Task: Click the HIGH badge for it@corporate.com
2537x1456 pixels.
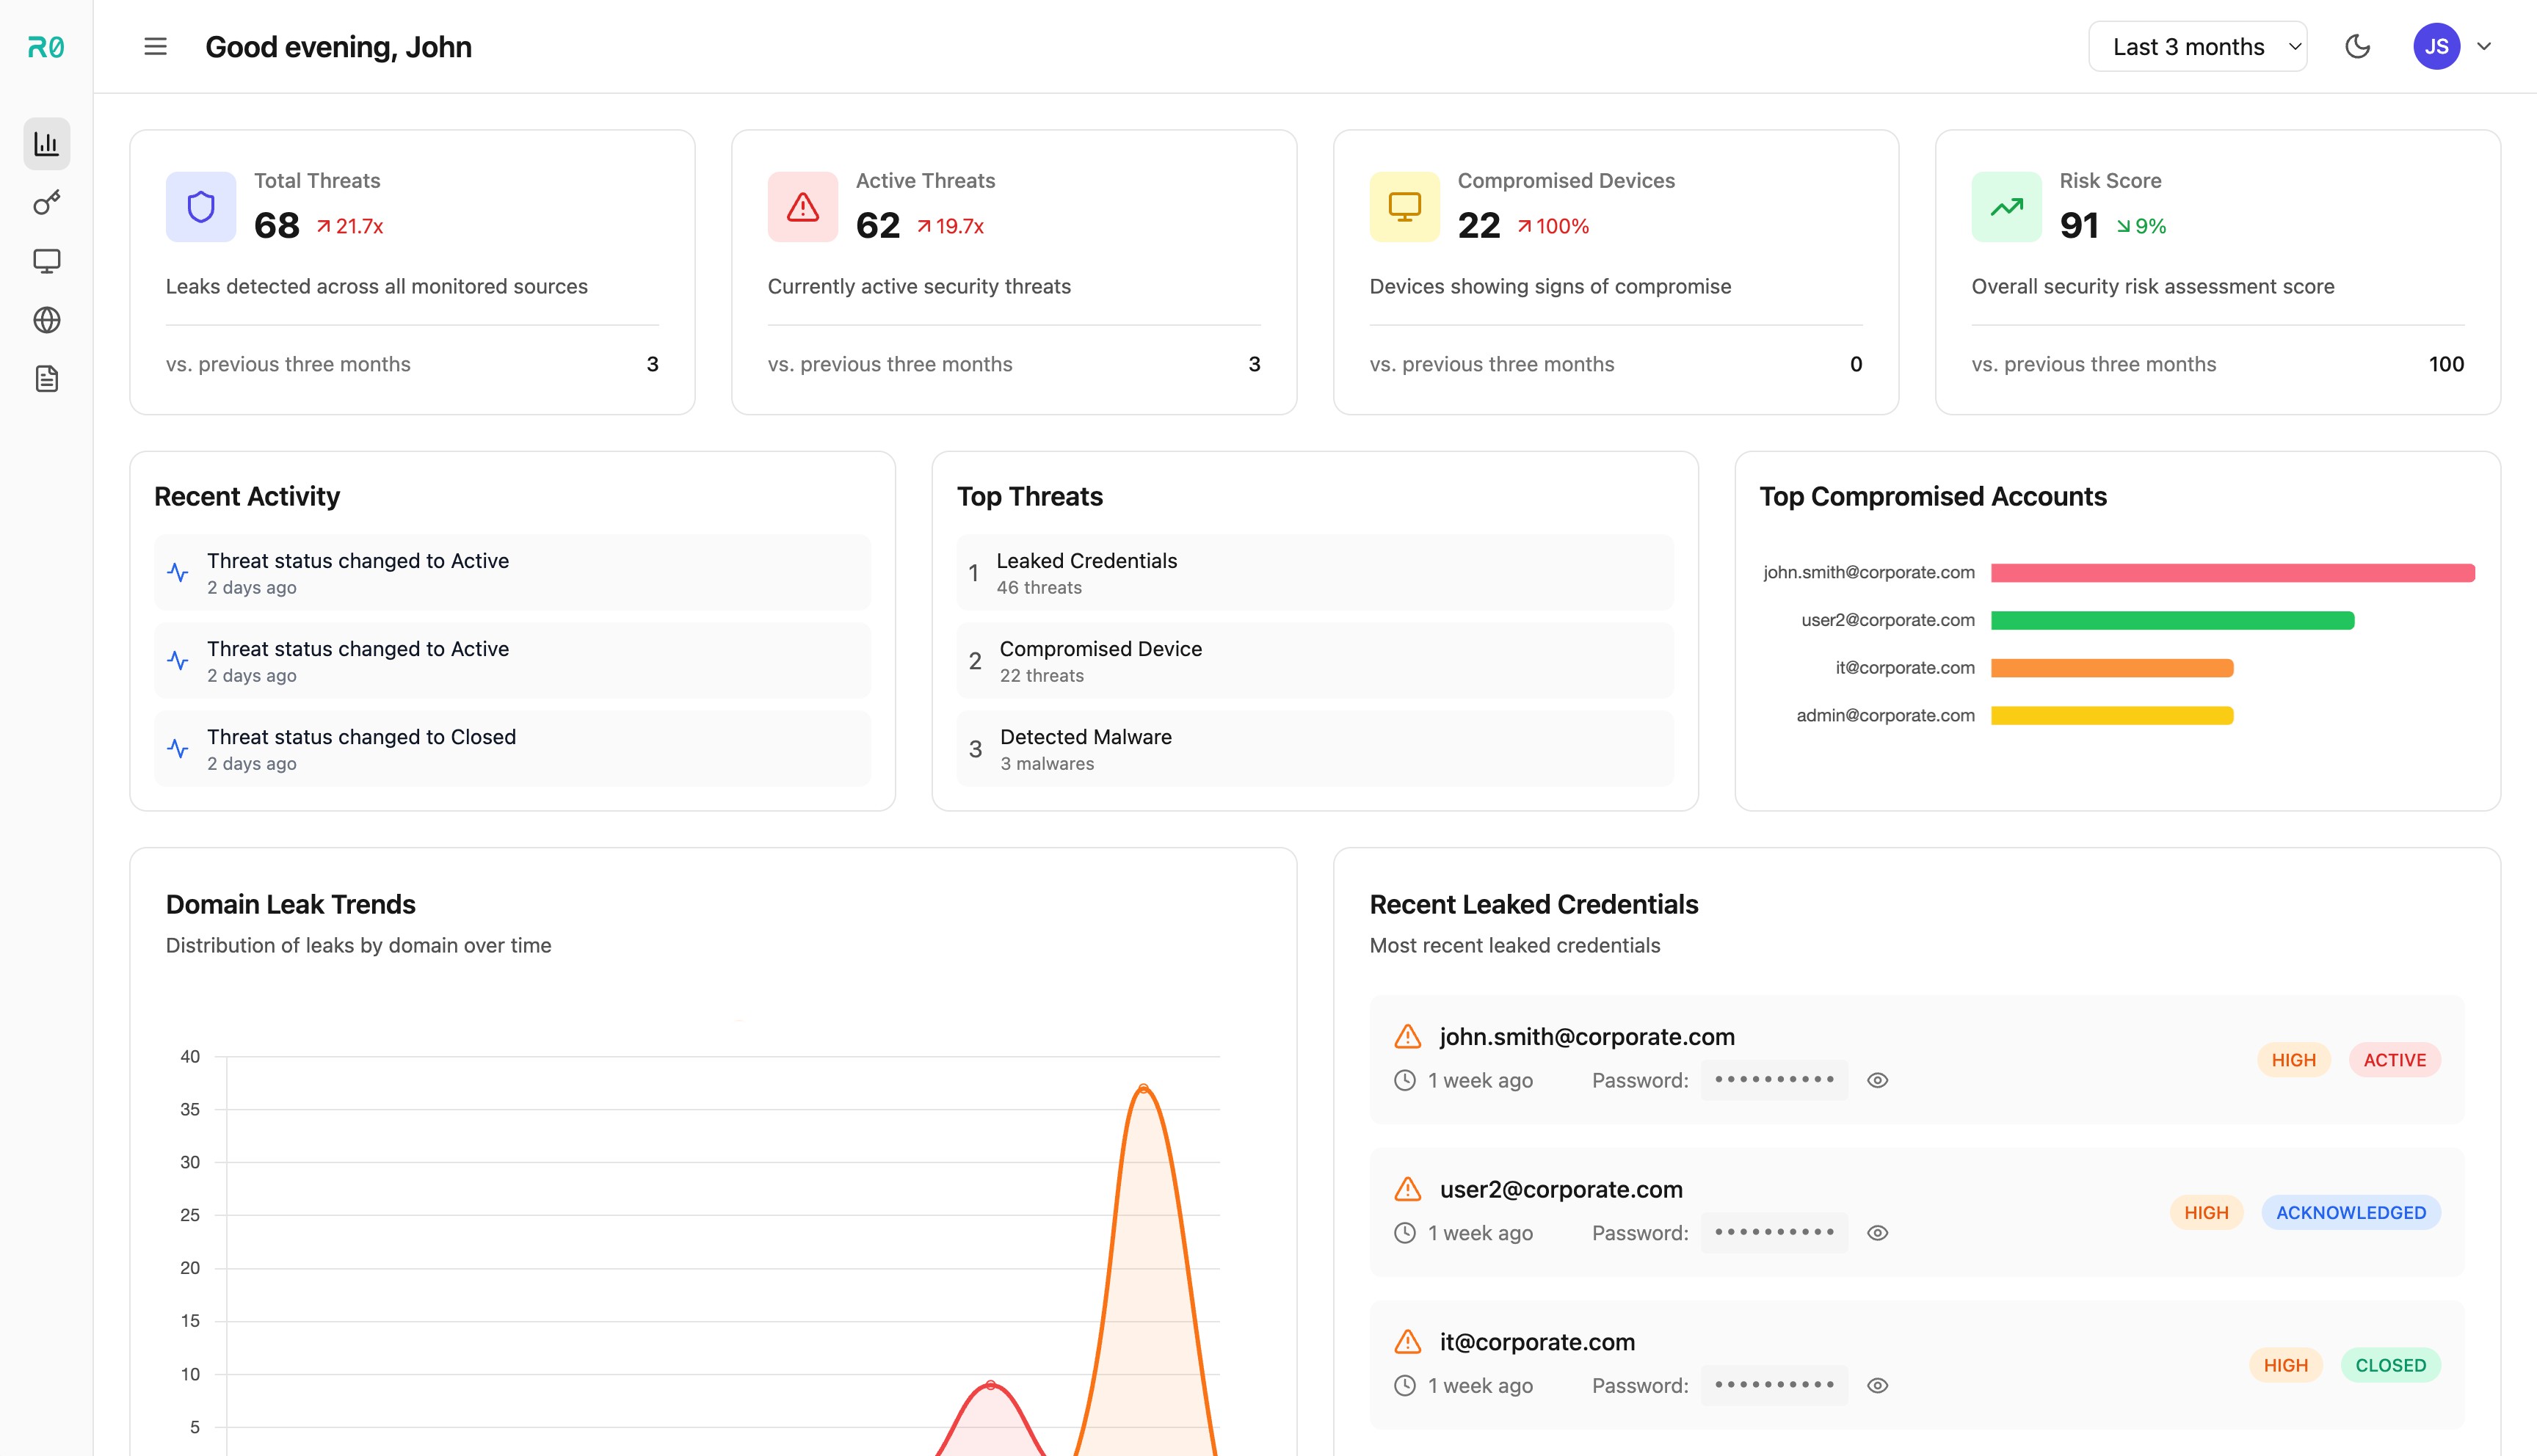Action: click(2286, 1366)
